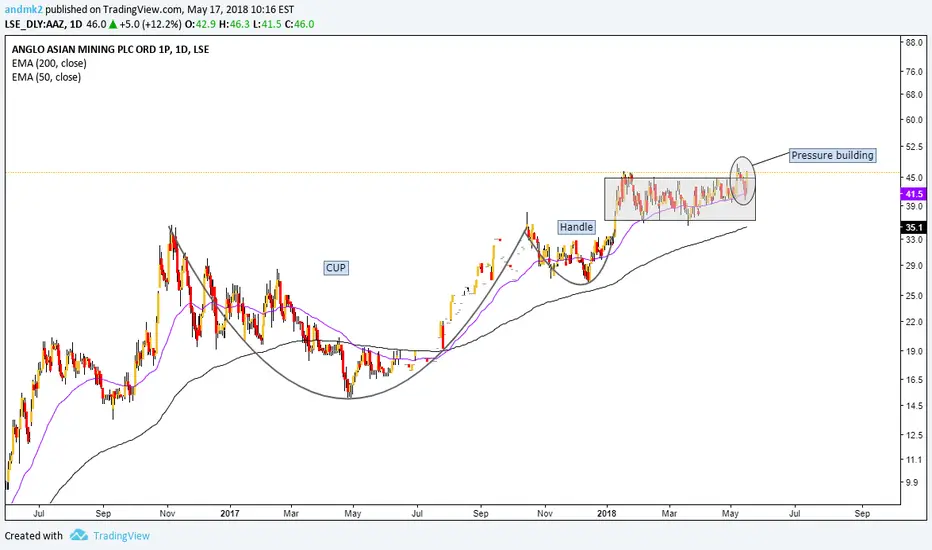Click the TradingView cloud logo icon
Screen dimensions: 932x550
(78, 535)
